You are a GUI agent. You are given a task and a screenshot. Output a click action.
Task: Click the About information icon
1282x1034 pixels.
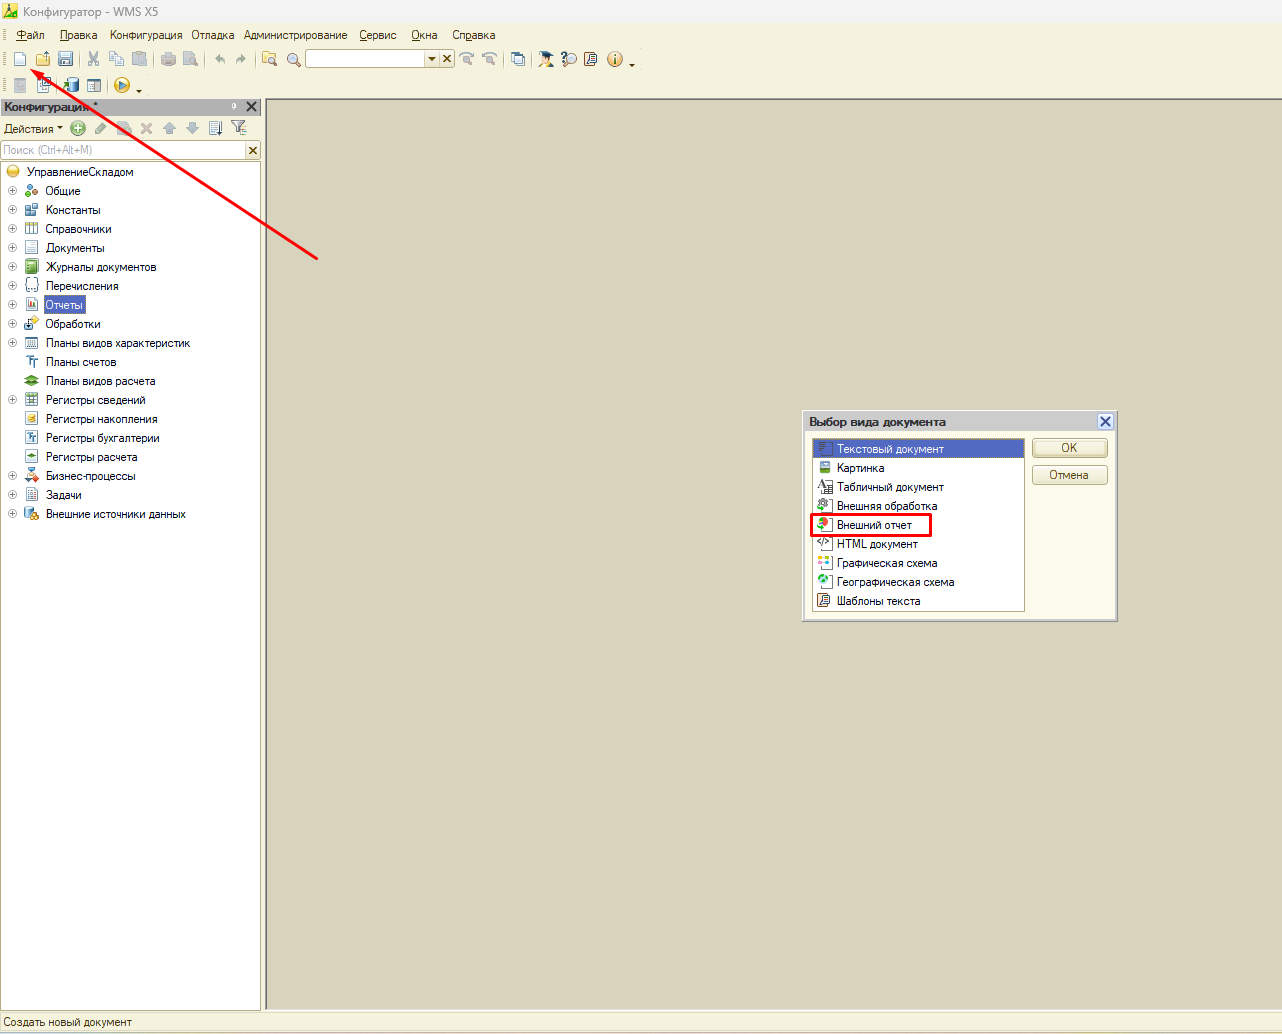(x=614, y=59)
